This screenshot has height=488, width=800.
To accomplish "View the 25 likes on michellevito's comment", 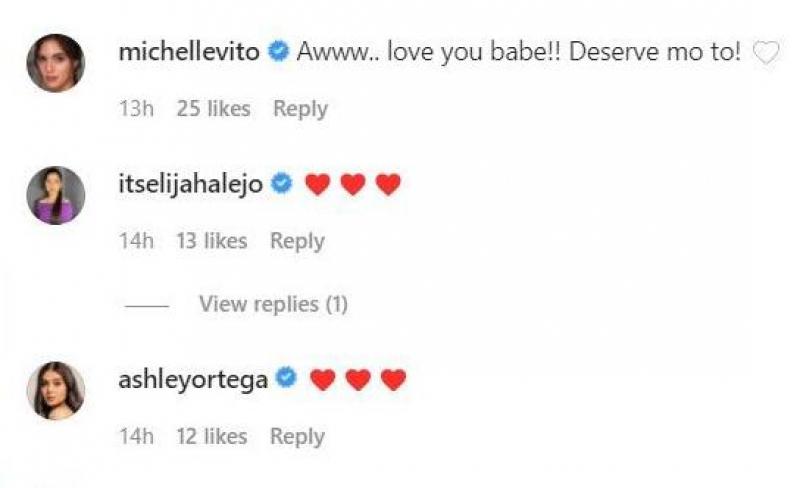I will click(x=213, y=109).
